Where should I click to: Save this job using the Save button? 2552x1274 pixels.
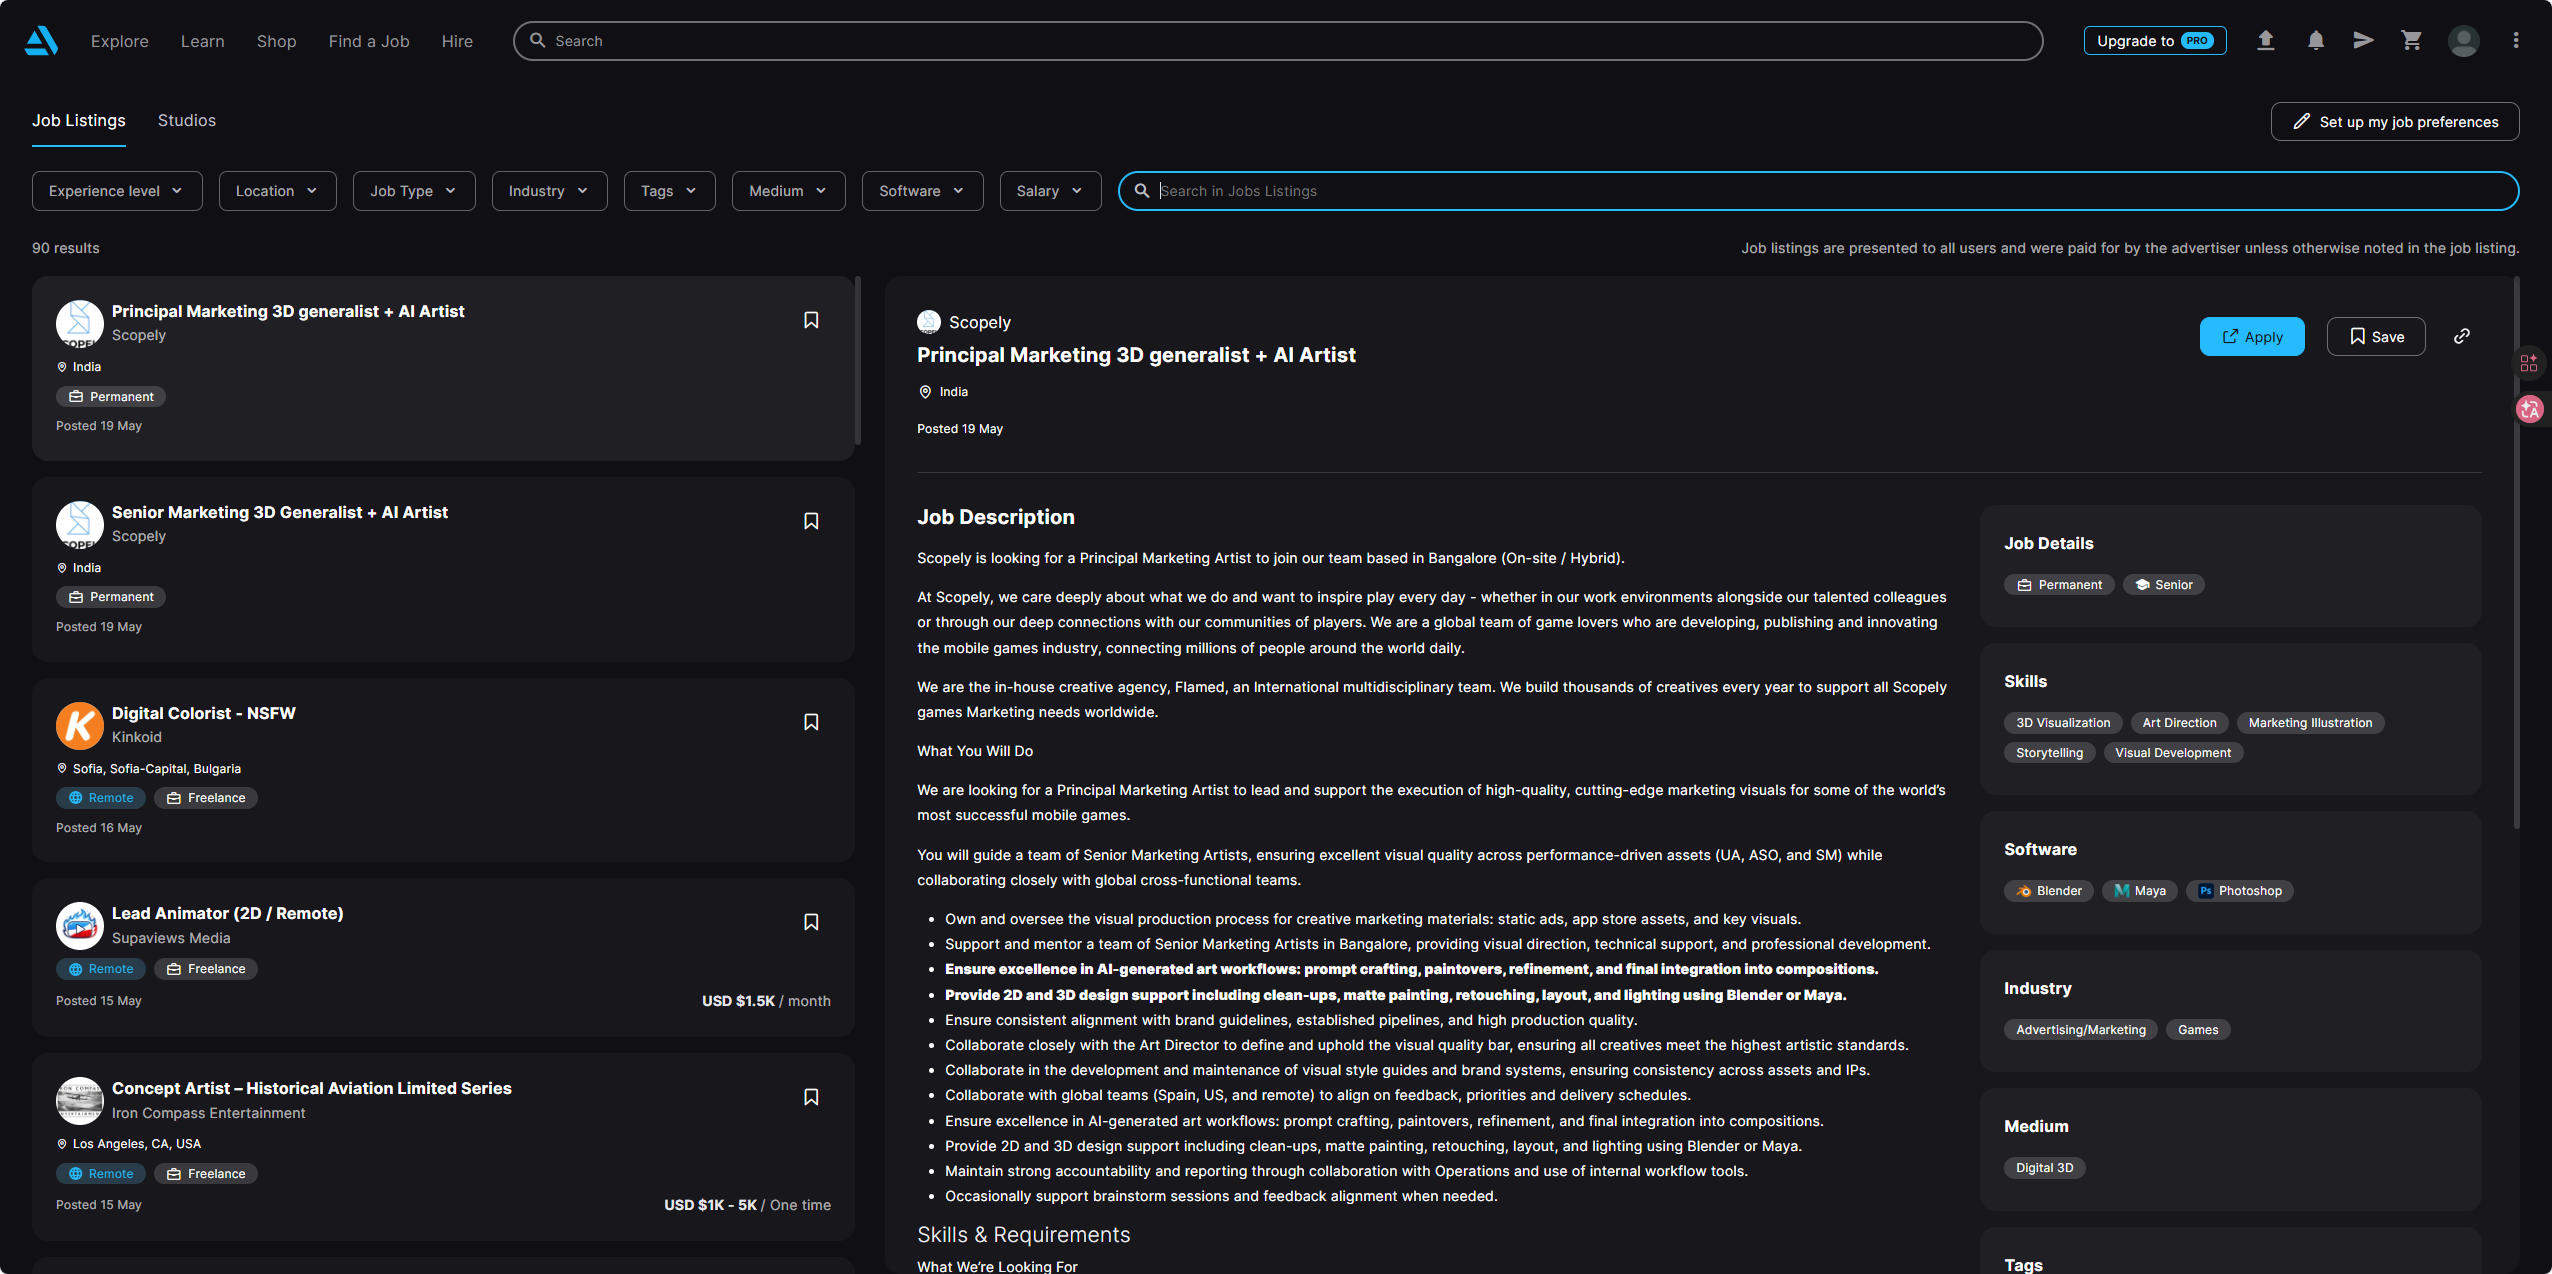(2376, 336)
